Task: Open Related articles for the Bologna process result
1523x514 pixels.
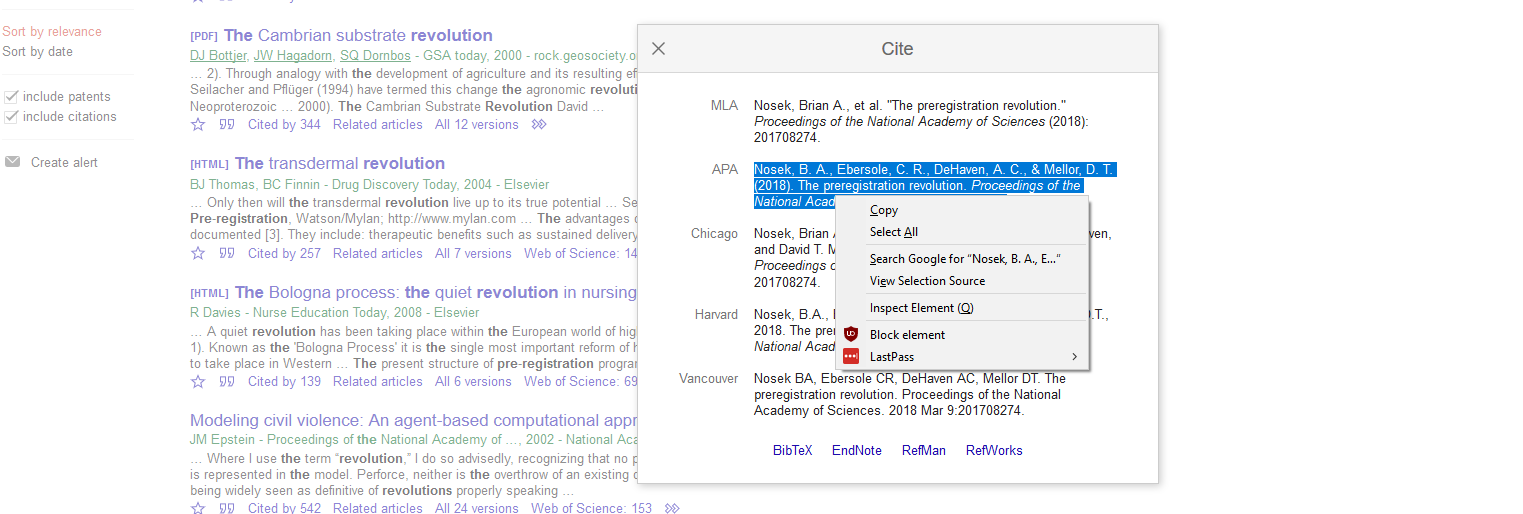Action: coord(378,382)
